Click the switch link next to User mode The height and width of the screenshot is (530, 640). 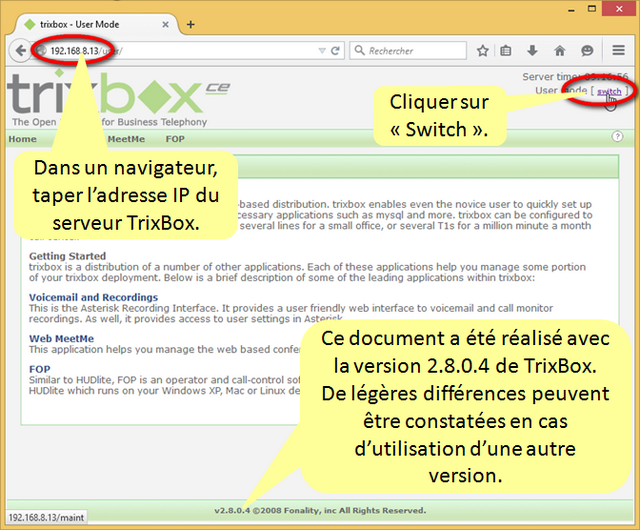tap(609, 91)
